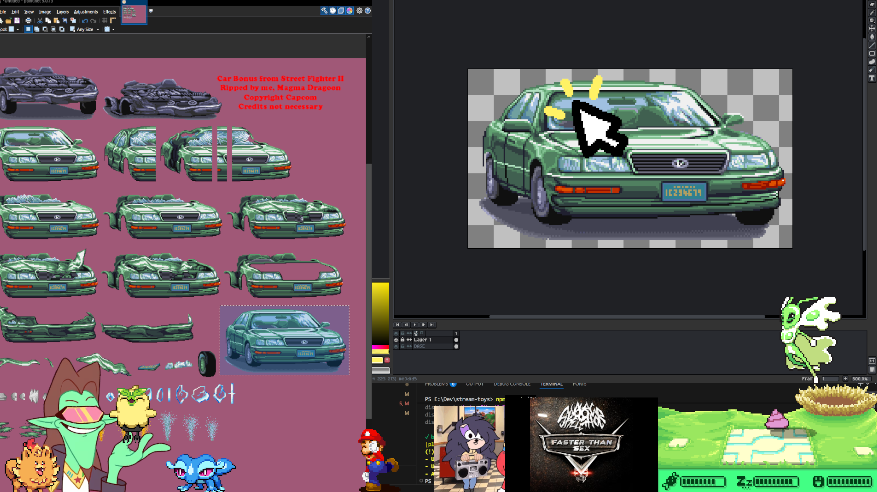The image size is (877, 492).
Task: Select Intersect selection mode
Action: [53, 29]
